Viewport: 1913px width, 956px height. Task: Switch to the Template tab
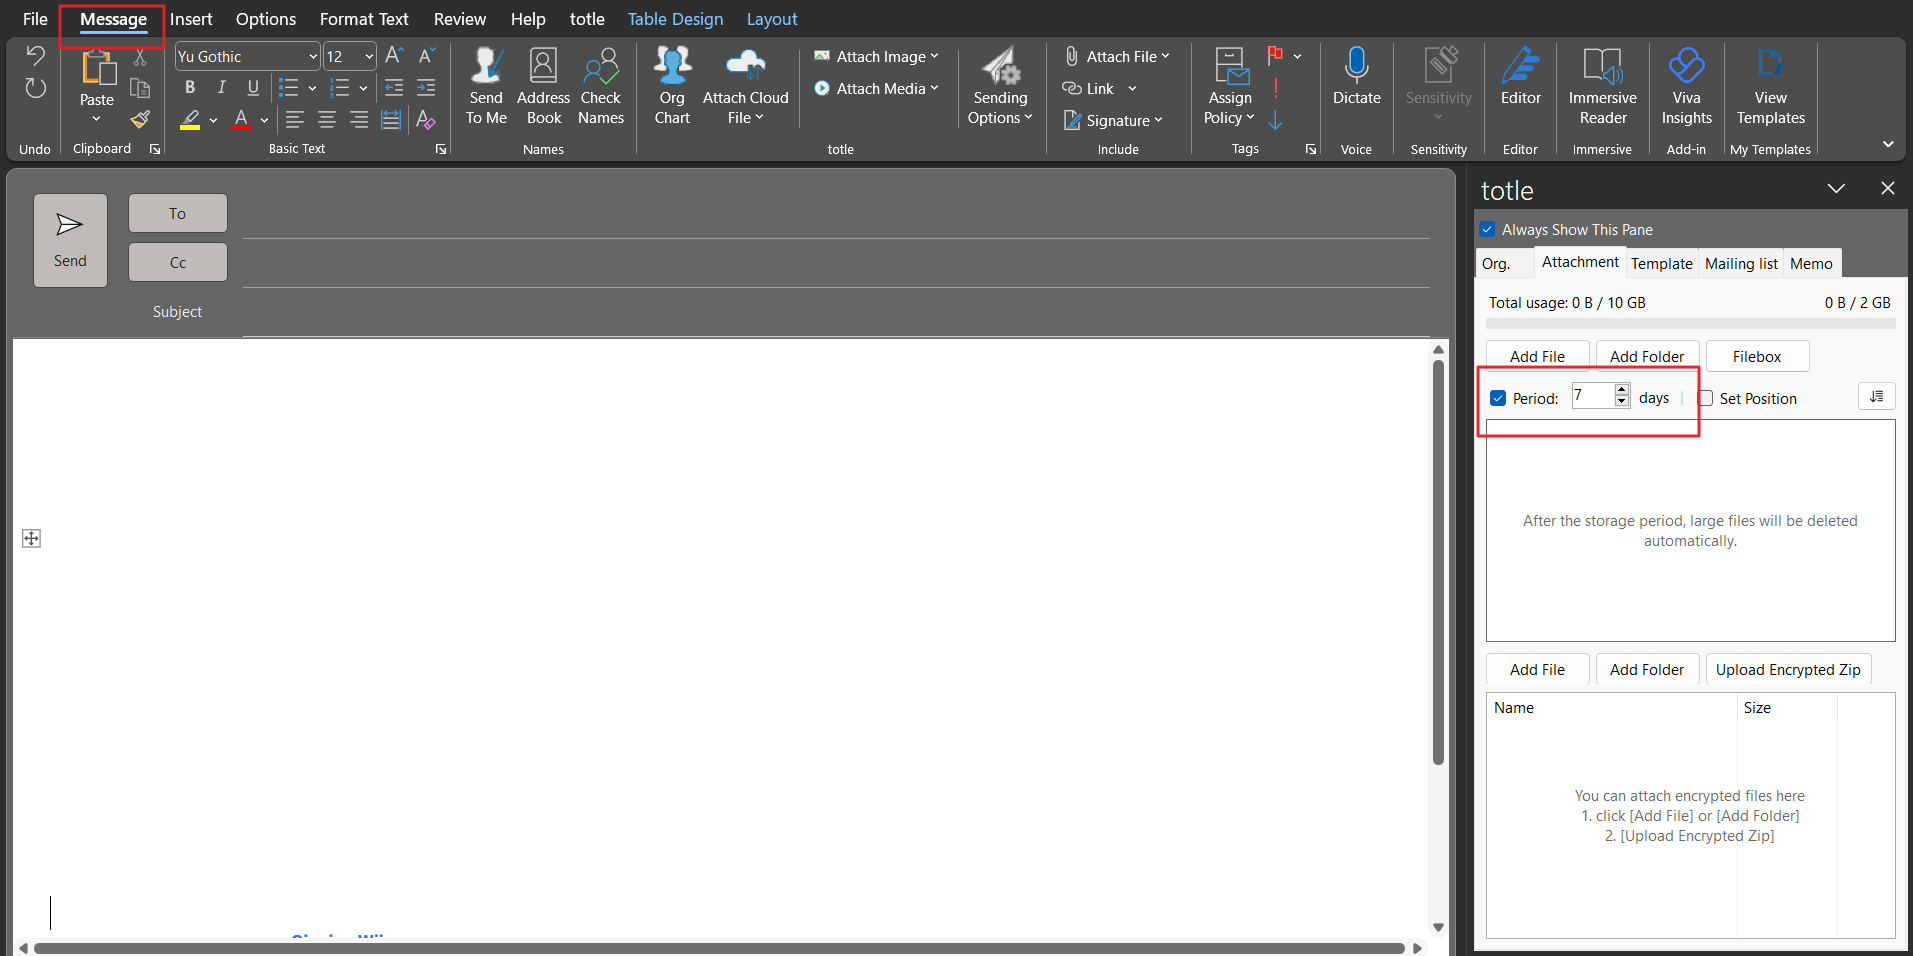click(x=1661, y=264)
